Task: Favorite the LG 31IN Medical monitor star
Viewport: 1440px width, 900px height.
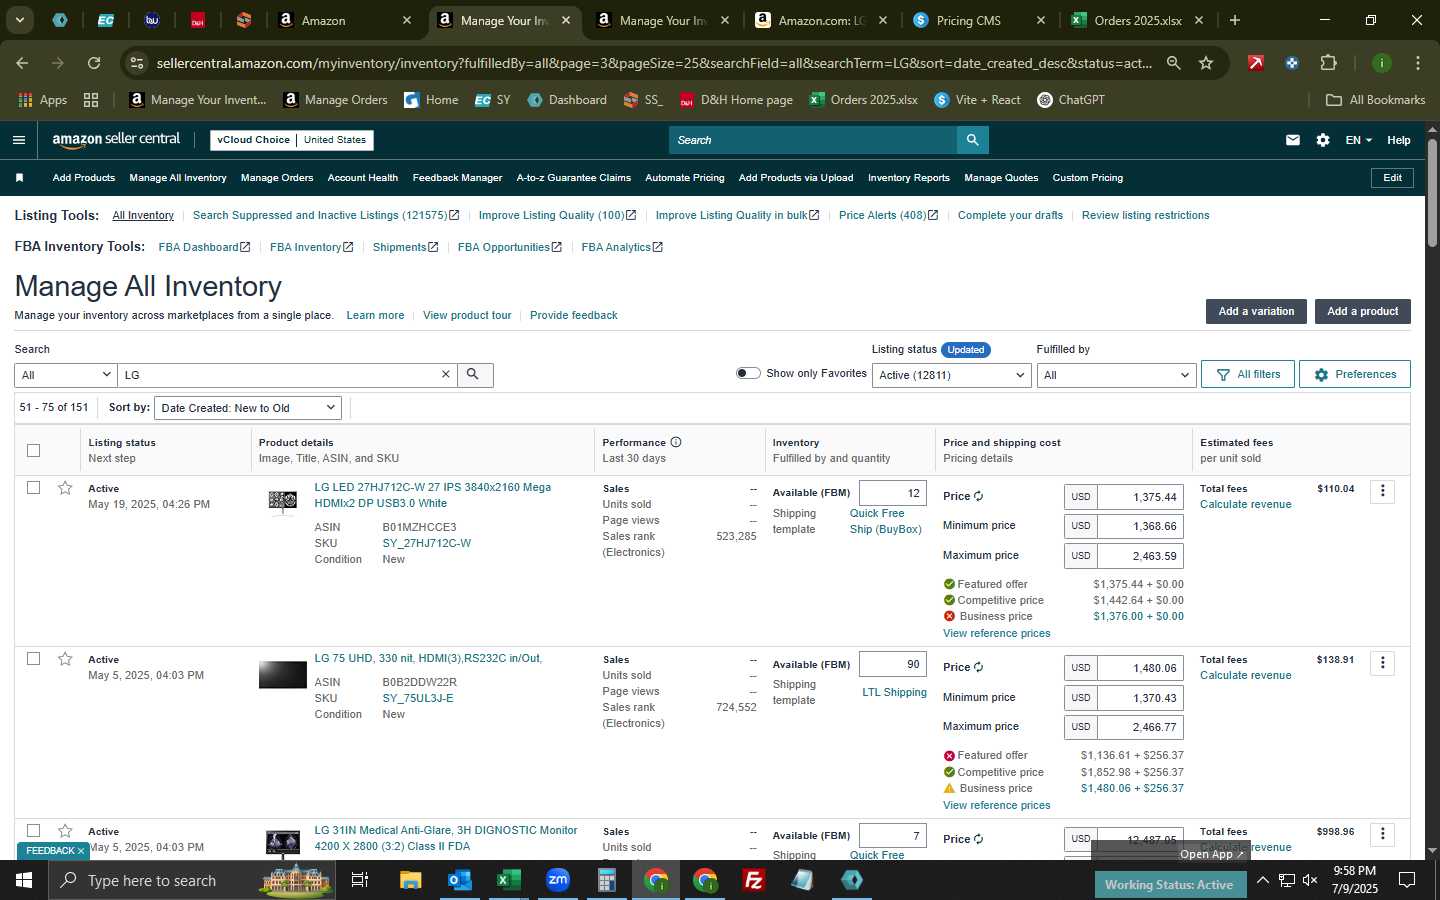Action: 65,831
